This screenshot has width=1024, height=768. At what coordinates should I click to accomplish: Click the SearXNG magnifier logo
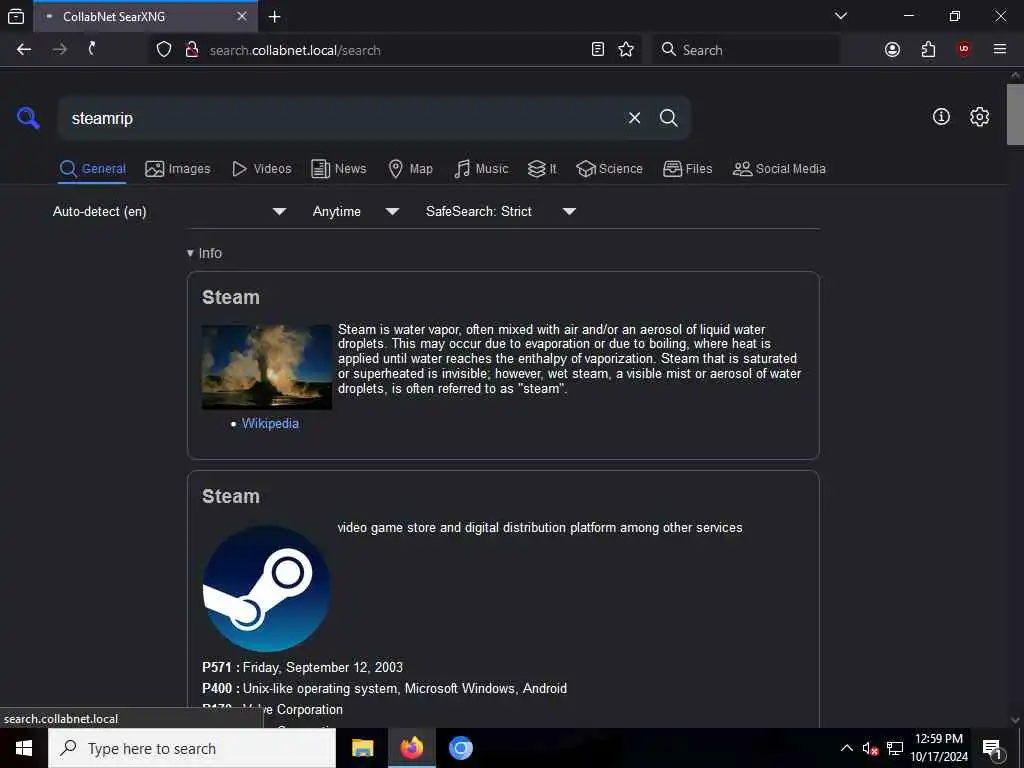click(28, 118)
